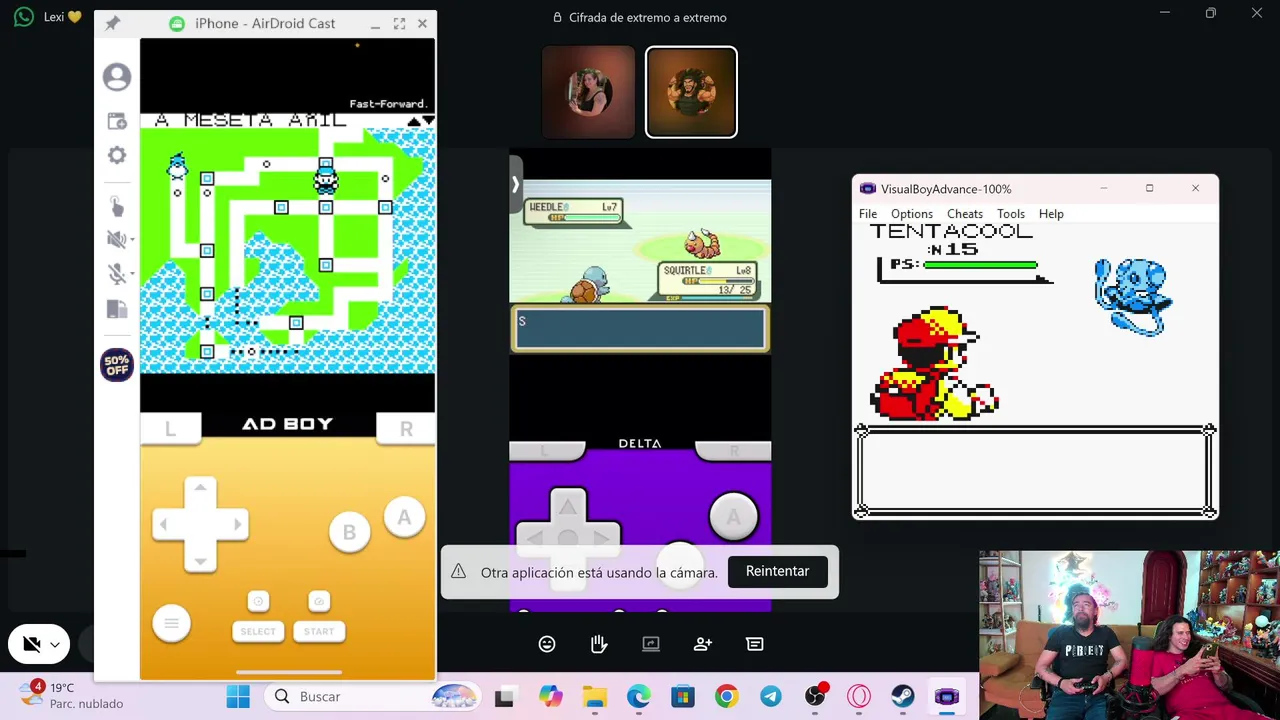Open Microsoft Store from the taskbar
The width and height of the screenshot is (1280, 720).
683,697
